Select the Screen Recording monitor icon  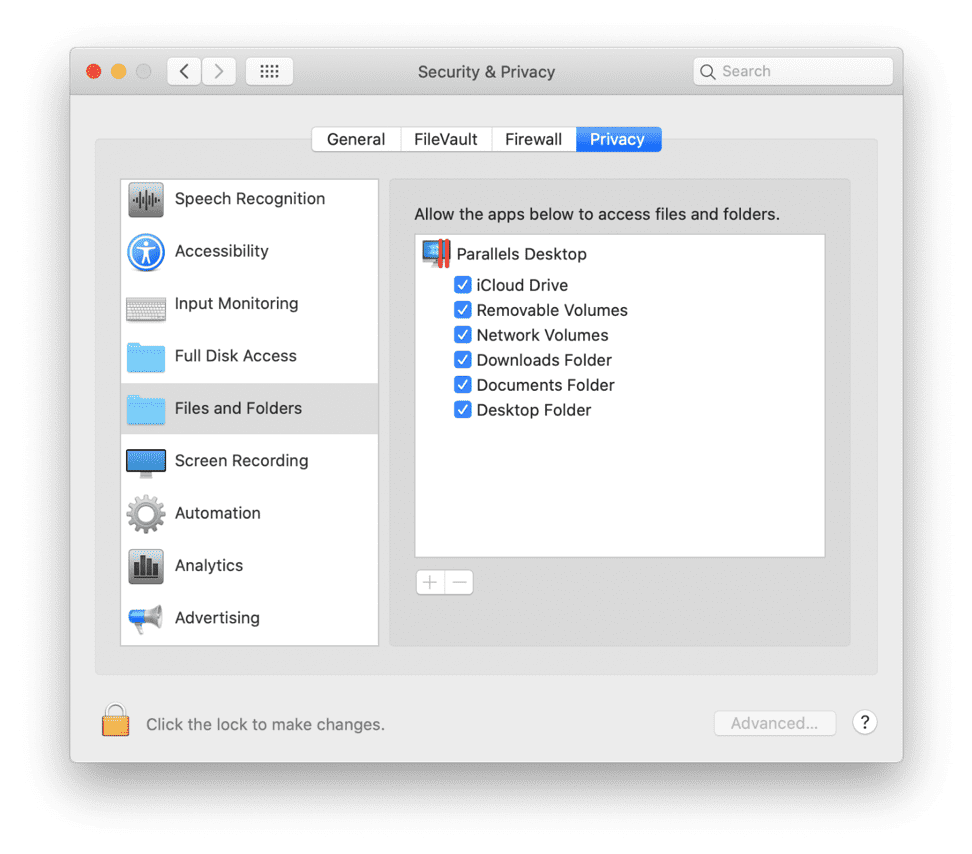click(146, 461)
